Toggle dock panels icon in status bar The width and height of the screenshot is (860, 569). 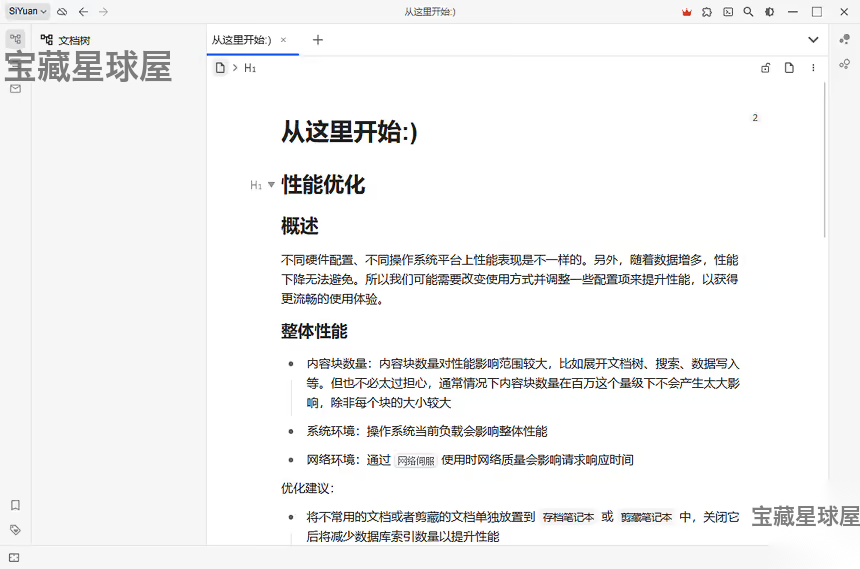pos(14,557)
